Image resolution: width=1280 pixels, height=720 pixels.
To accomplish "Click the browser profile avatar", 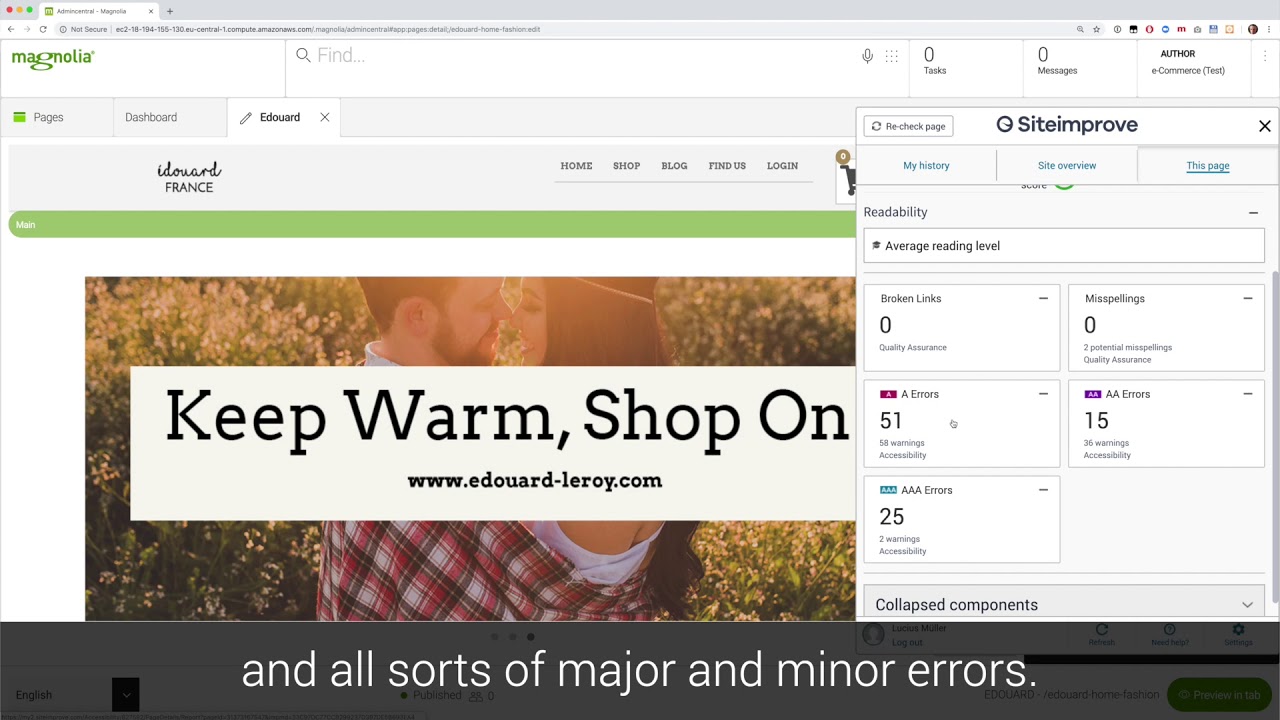I will [1252, 29].
